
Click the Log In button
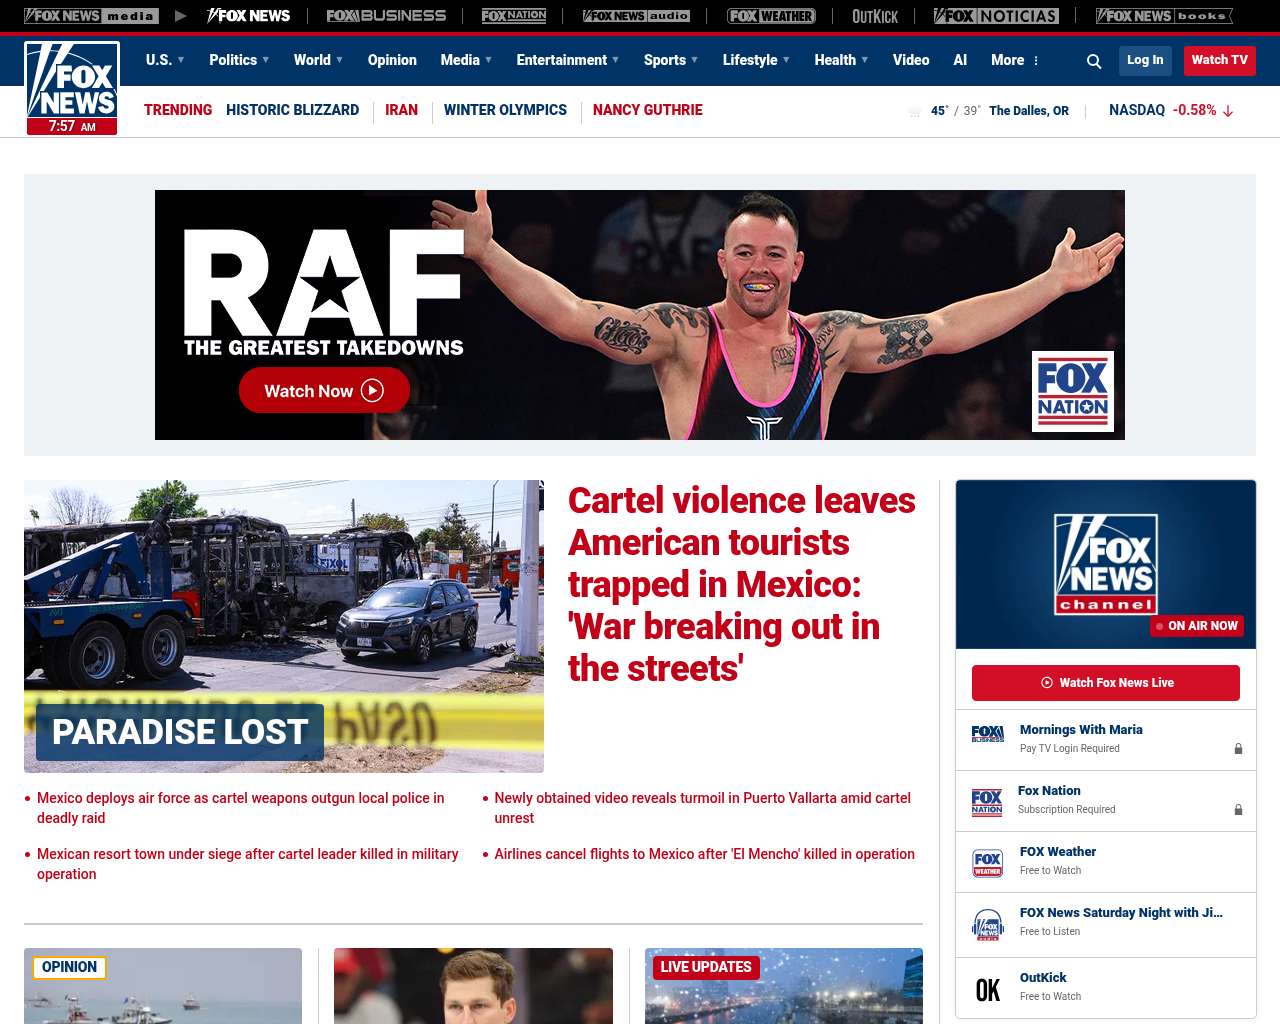click(1145, 60)
